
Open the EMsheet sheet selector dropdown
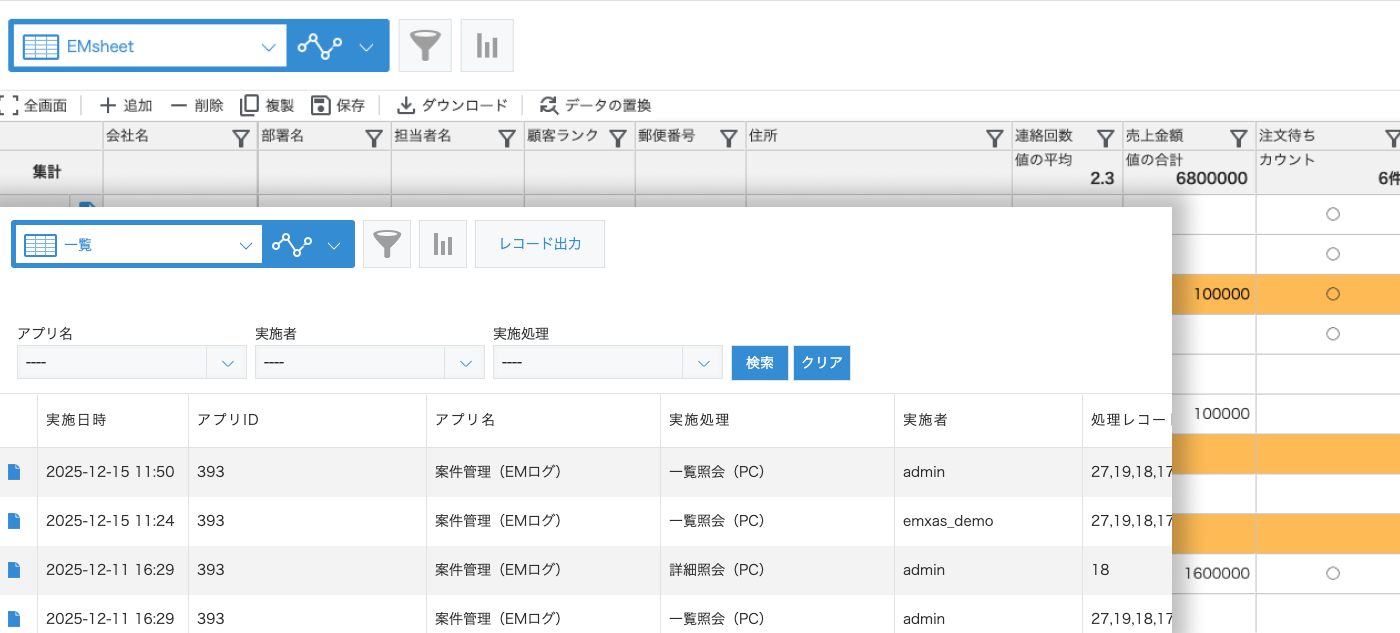point(150,45)
